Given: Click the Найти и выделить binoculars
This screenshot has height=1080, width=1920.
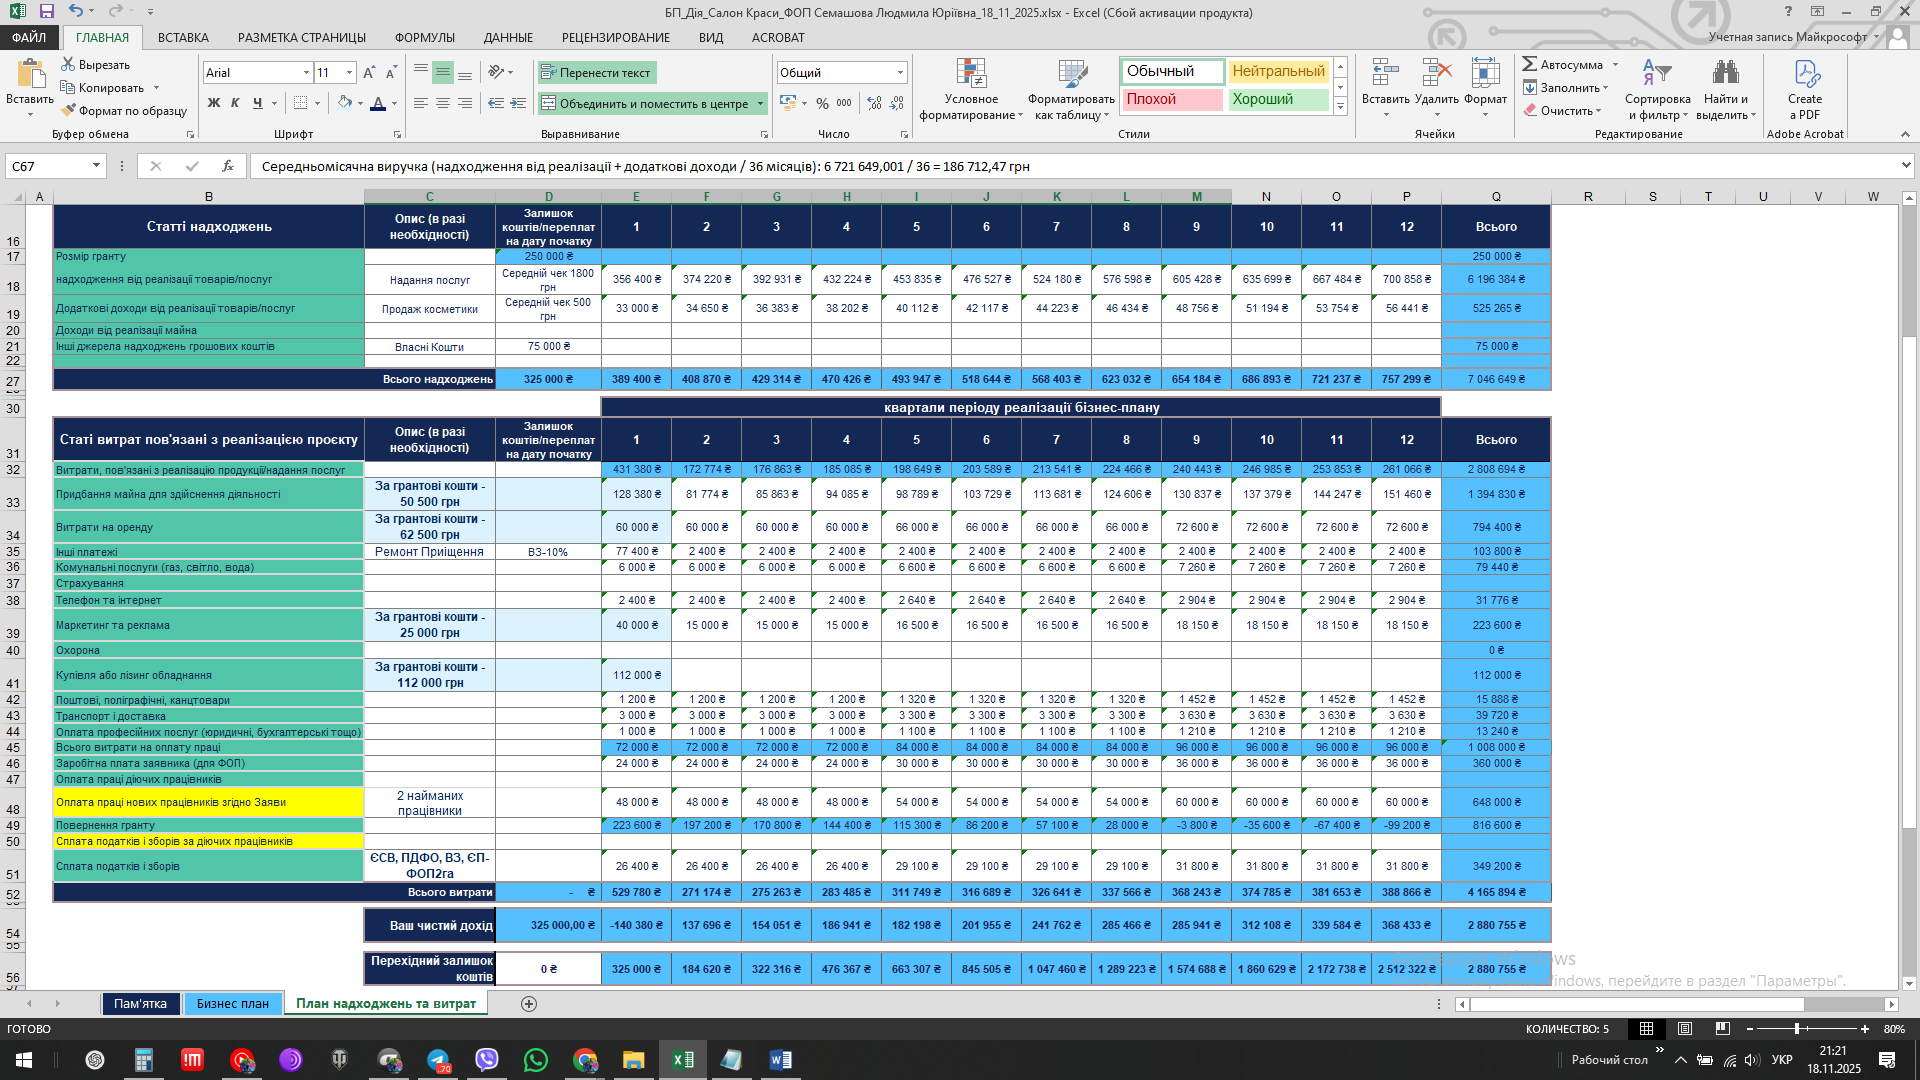Looking at the screenshot, I should coord(1725,73).
